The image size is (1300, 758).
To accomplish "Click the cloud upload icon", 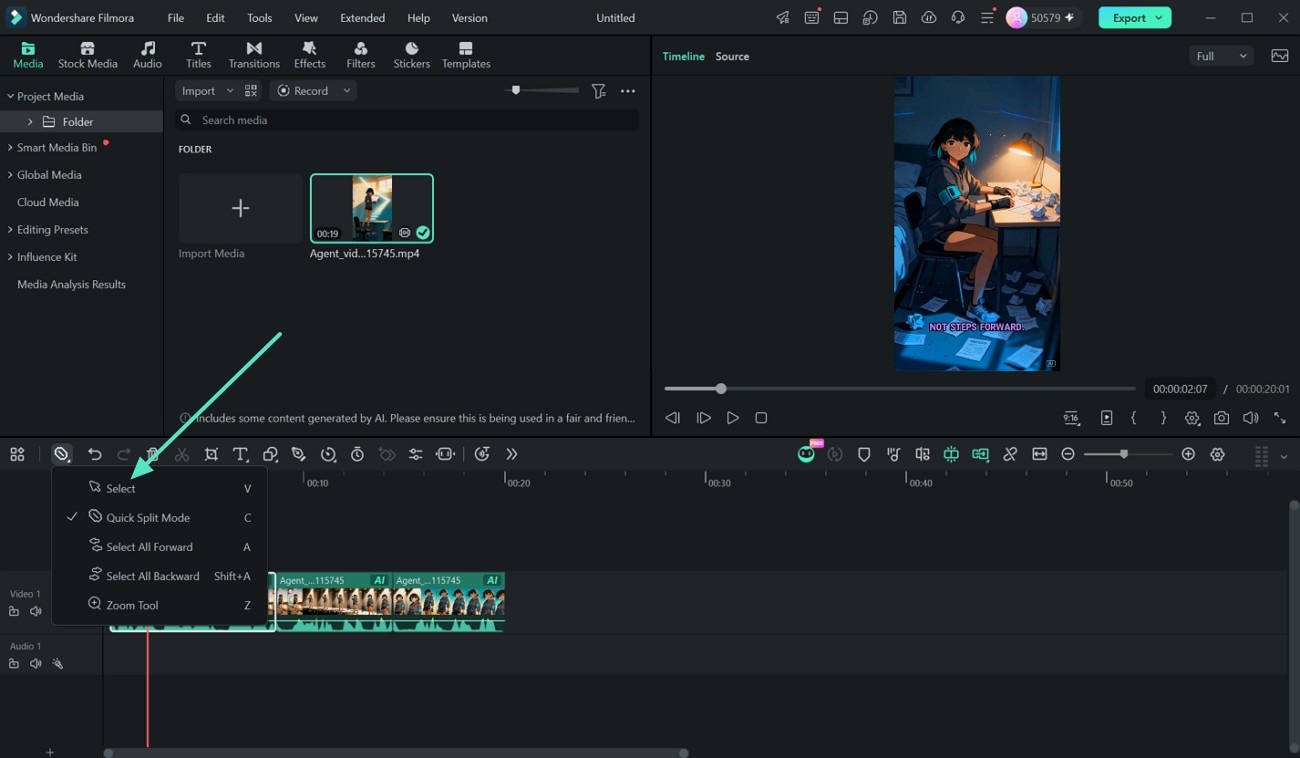I will [929, 18].
